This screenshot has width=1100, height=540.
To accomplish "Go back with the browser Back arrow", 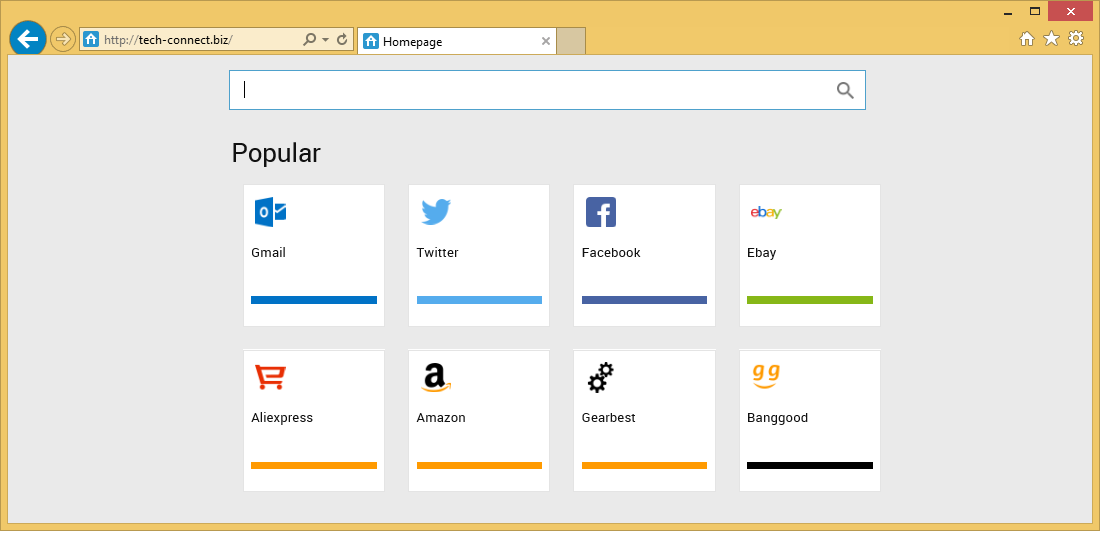I will [x=28, y=39].
